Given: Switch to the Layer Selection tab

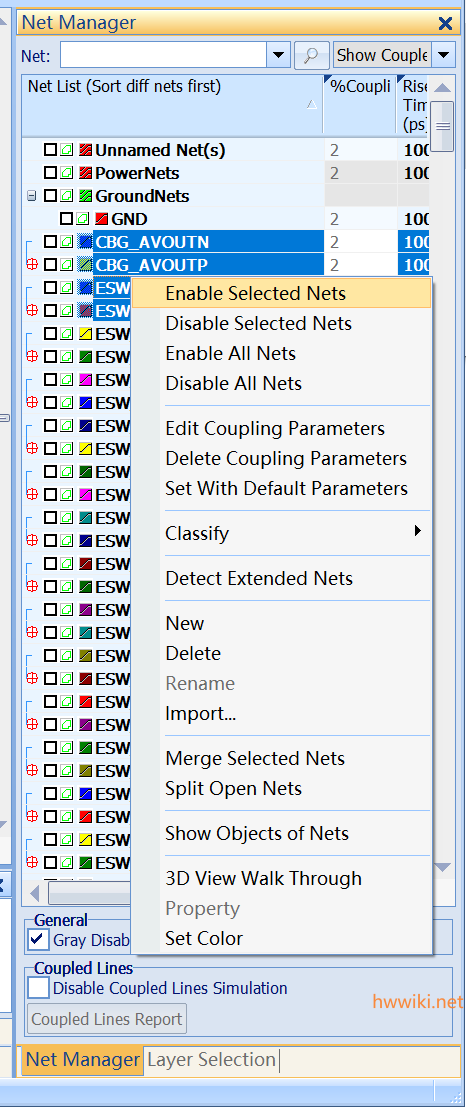Looking at the screenshot, I should click(x=211, y=1059).
